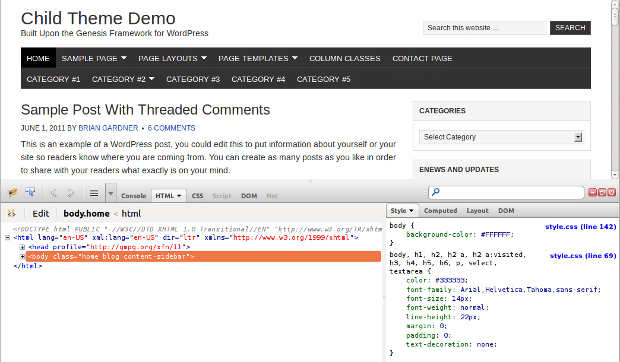Expand the head node in the tree

click(x=22, y=247)
